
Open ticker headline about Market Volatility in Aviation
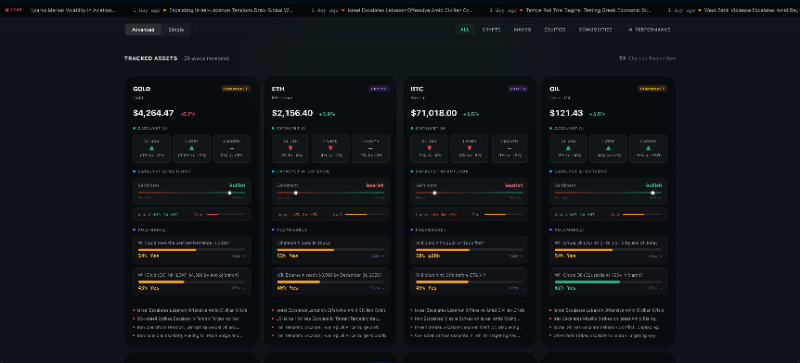tap(73, 10)
